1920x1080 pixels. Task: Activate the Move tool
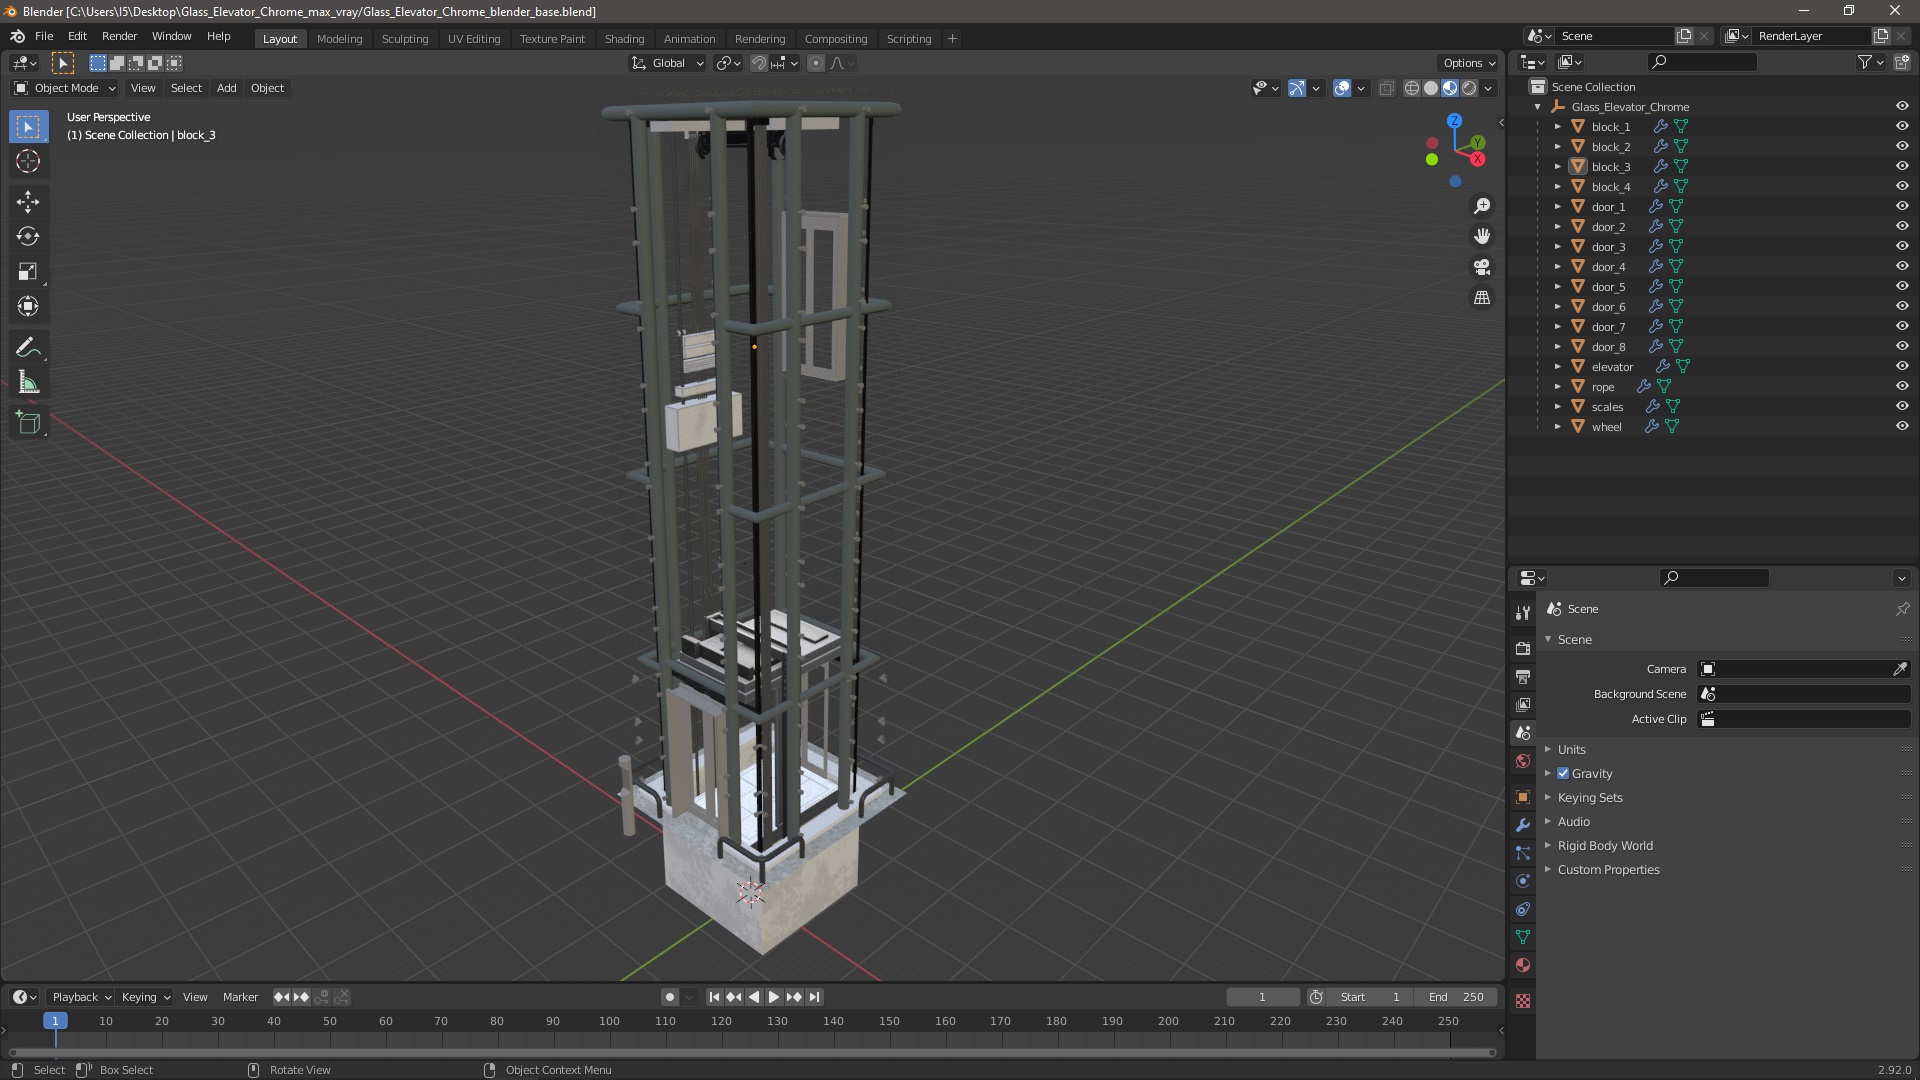point(28,201)
